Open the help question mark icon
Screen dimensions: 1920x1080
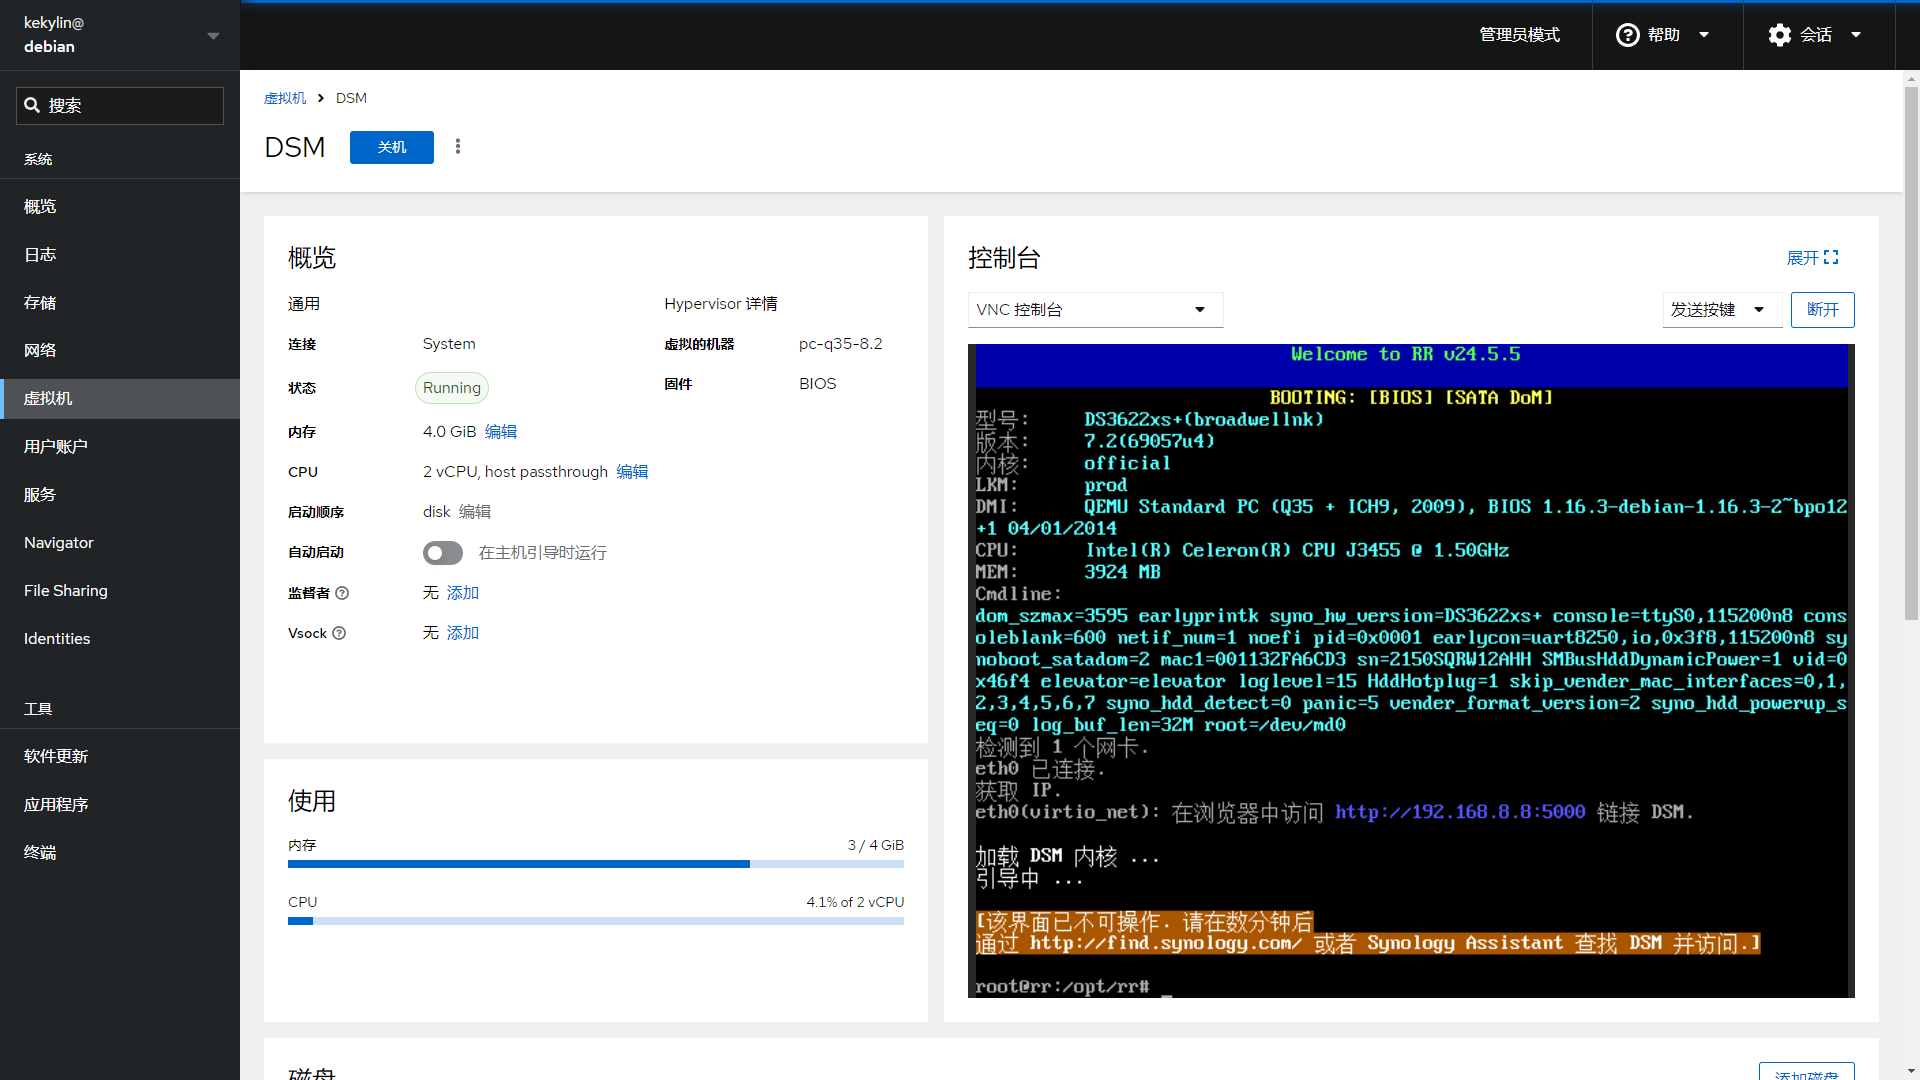pyautogui.click(x=1627, y=35)
